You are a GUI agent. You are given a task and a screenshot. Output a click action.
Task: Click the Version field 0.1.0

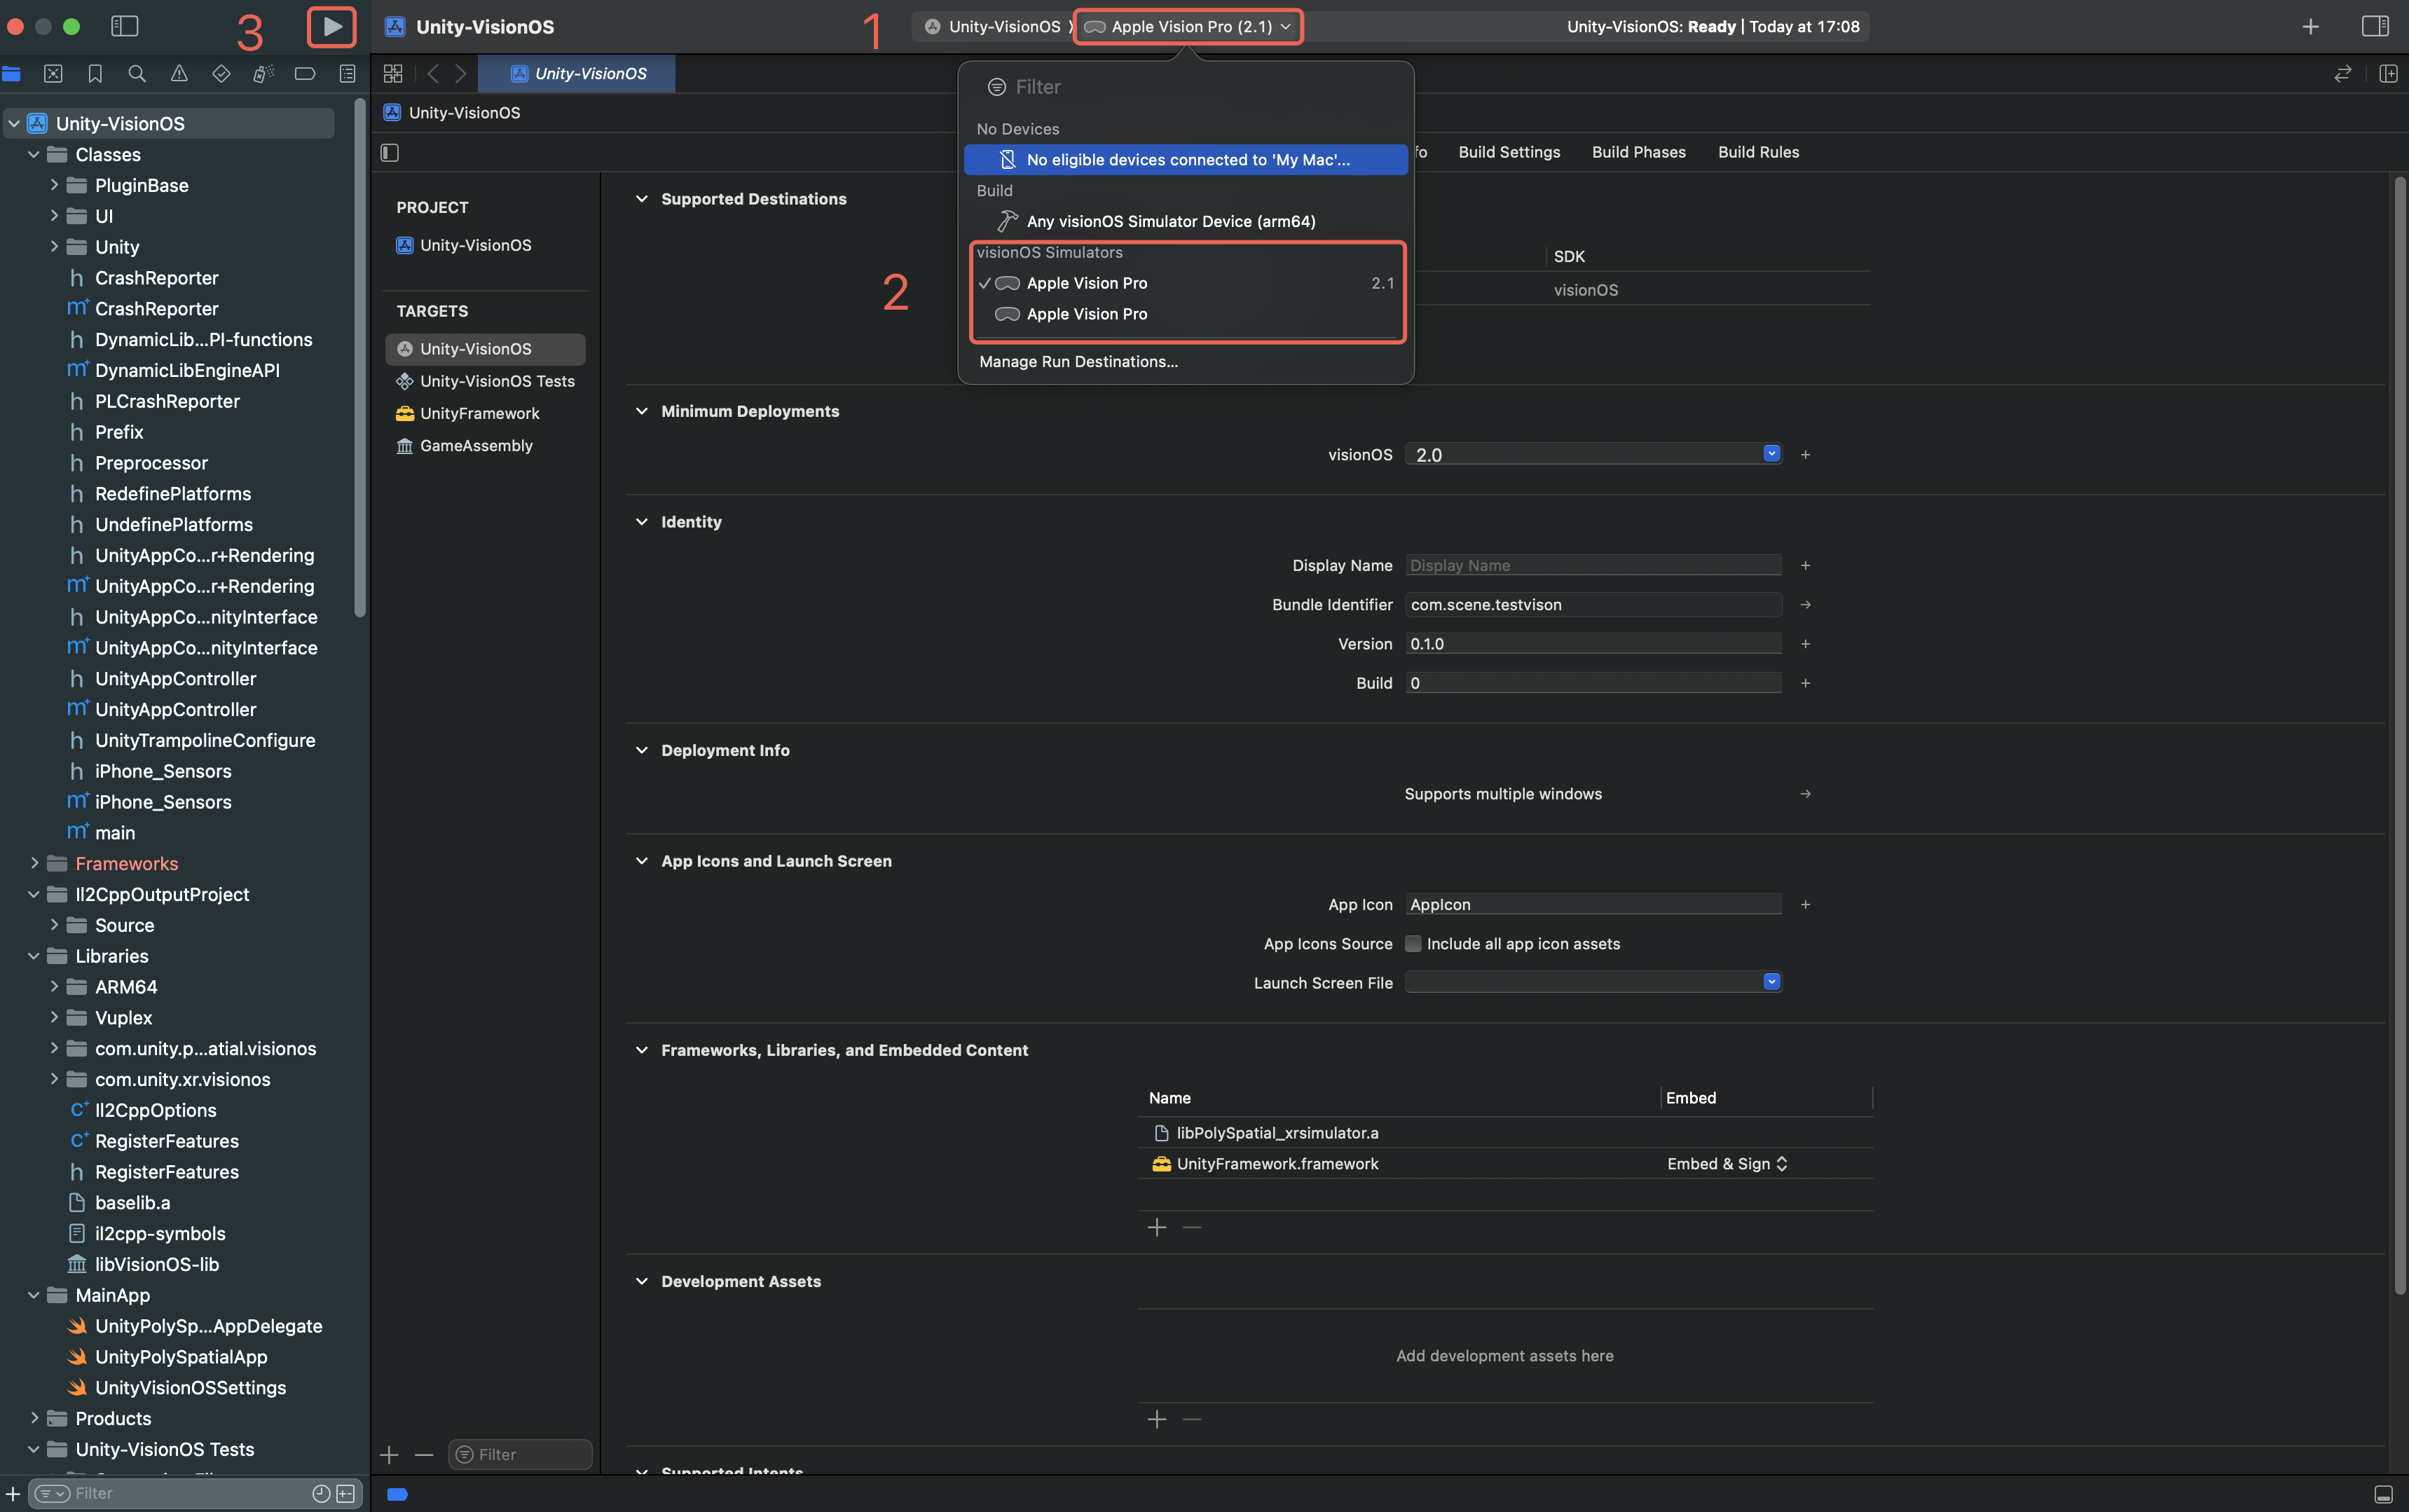[1593, 643]
